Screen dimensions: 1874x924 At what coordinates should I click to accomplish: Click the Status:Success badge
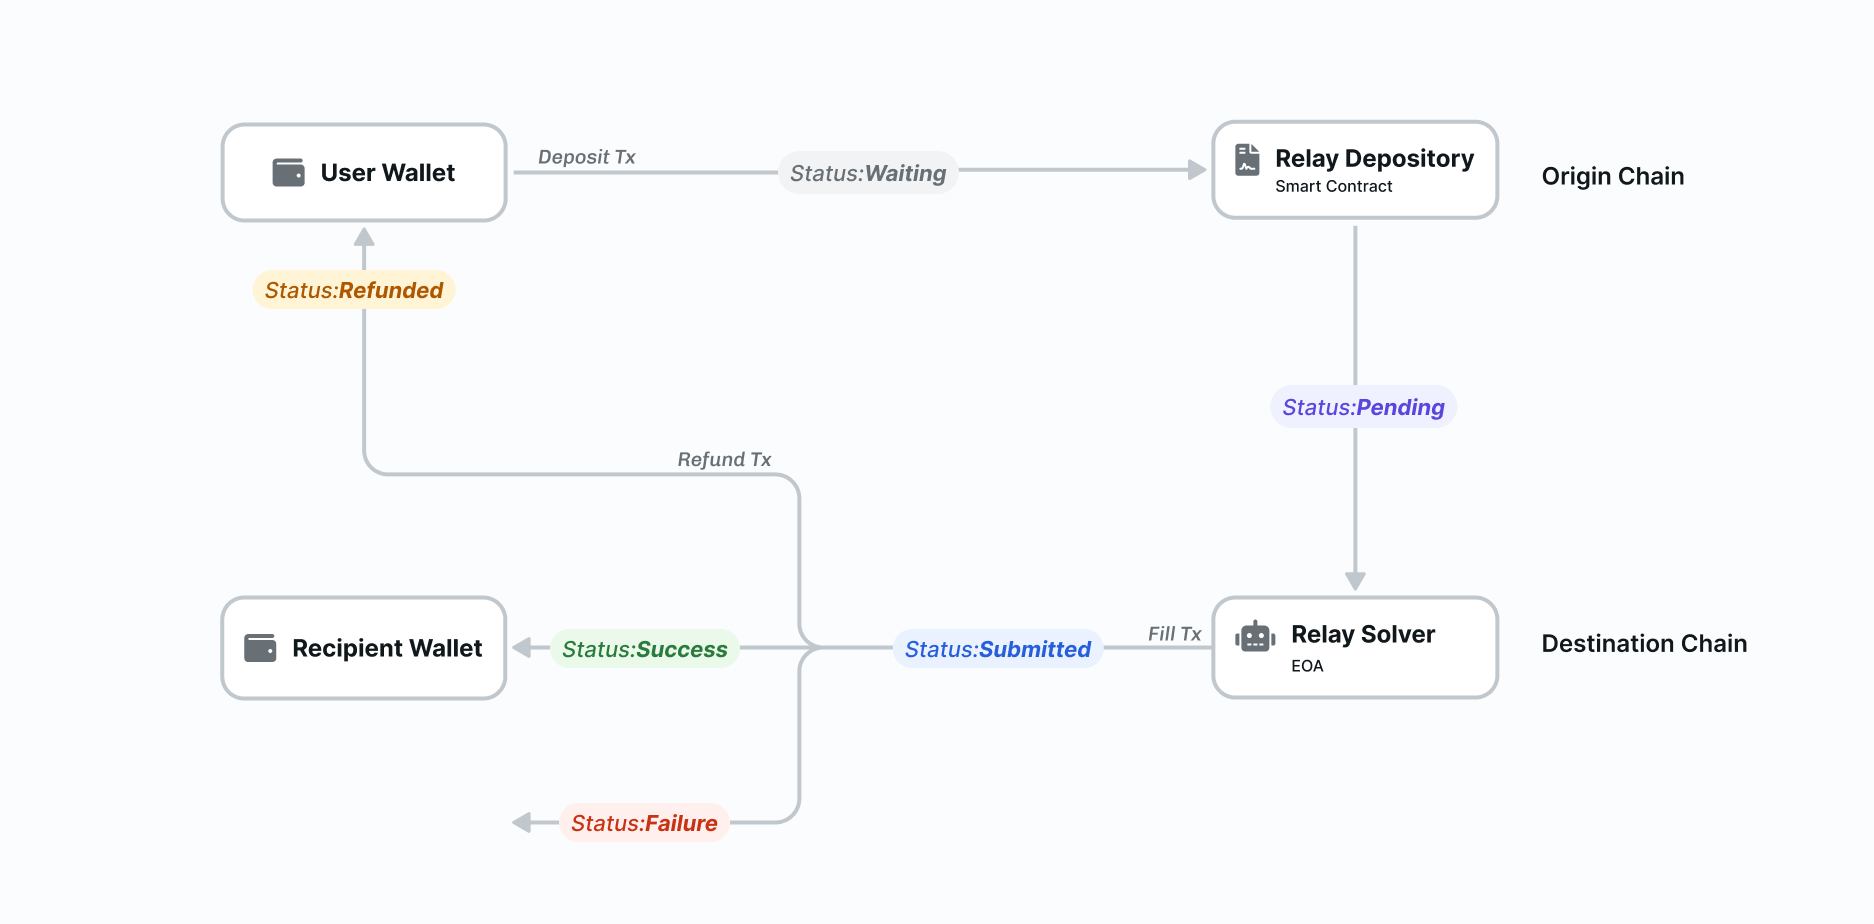pos(644,648)
